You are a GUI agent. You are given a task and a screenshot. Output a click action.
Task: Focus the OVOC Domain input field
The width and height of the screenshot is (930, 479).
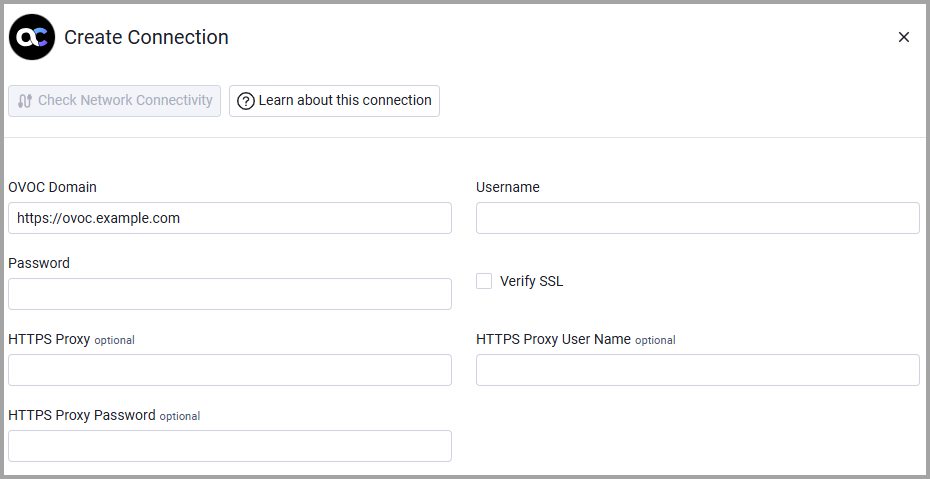(x=230, y=218)
